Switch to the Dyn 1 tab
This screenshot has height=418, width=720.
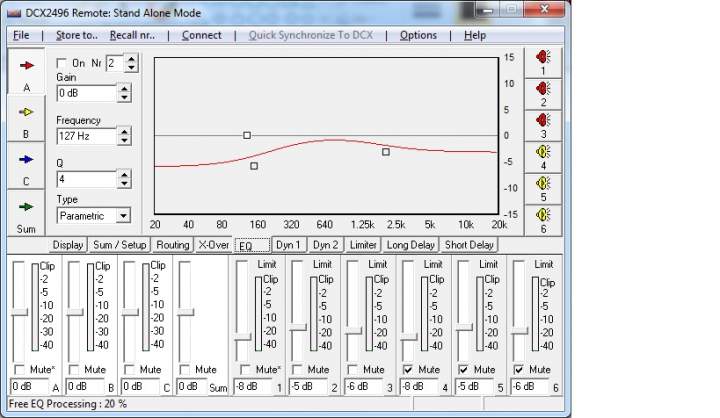tap(288, 245)
